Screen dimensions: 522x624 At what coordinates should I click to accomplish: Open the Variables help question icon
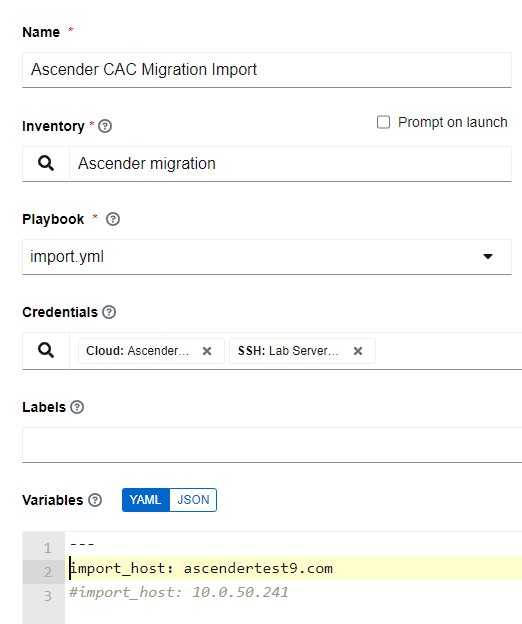pyautogui.click(x=95, y=500)
